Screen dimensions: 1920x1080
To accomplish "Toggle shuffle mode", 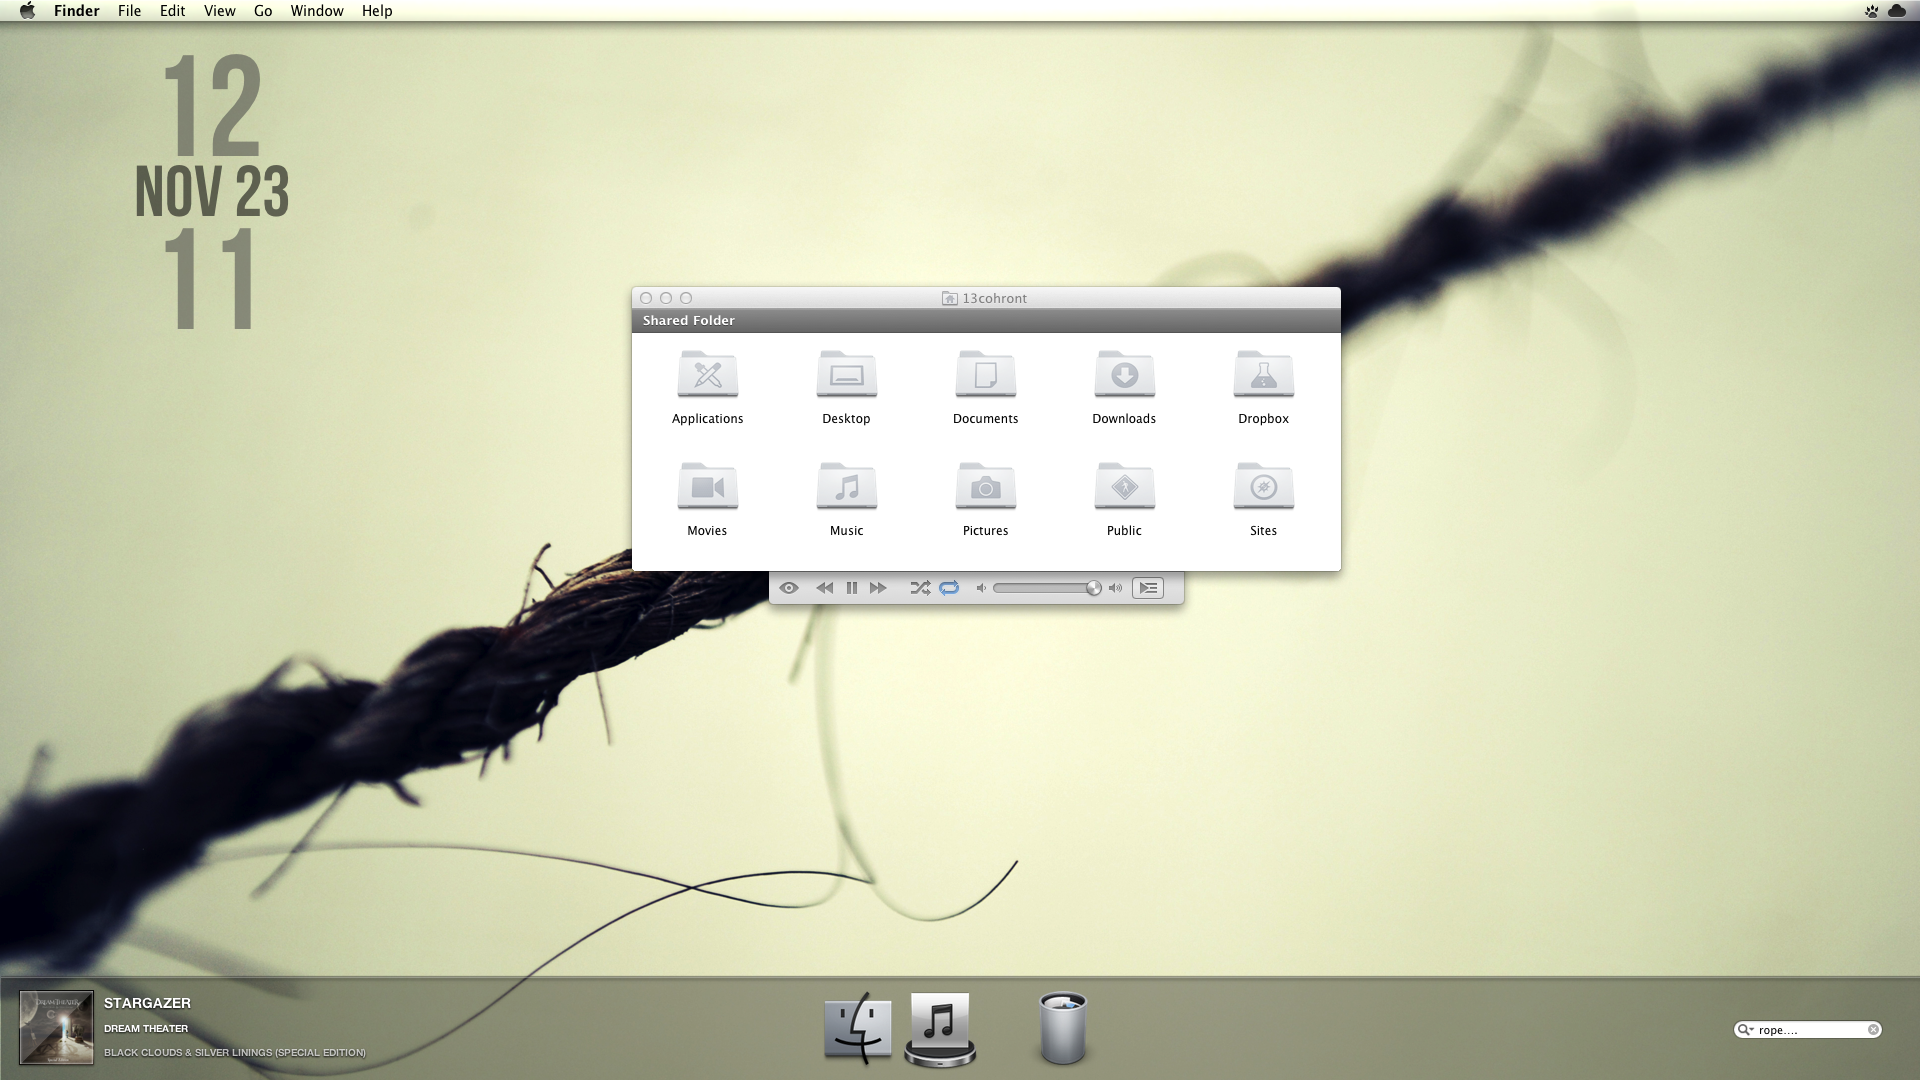I will click(920, 588).
